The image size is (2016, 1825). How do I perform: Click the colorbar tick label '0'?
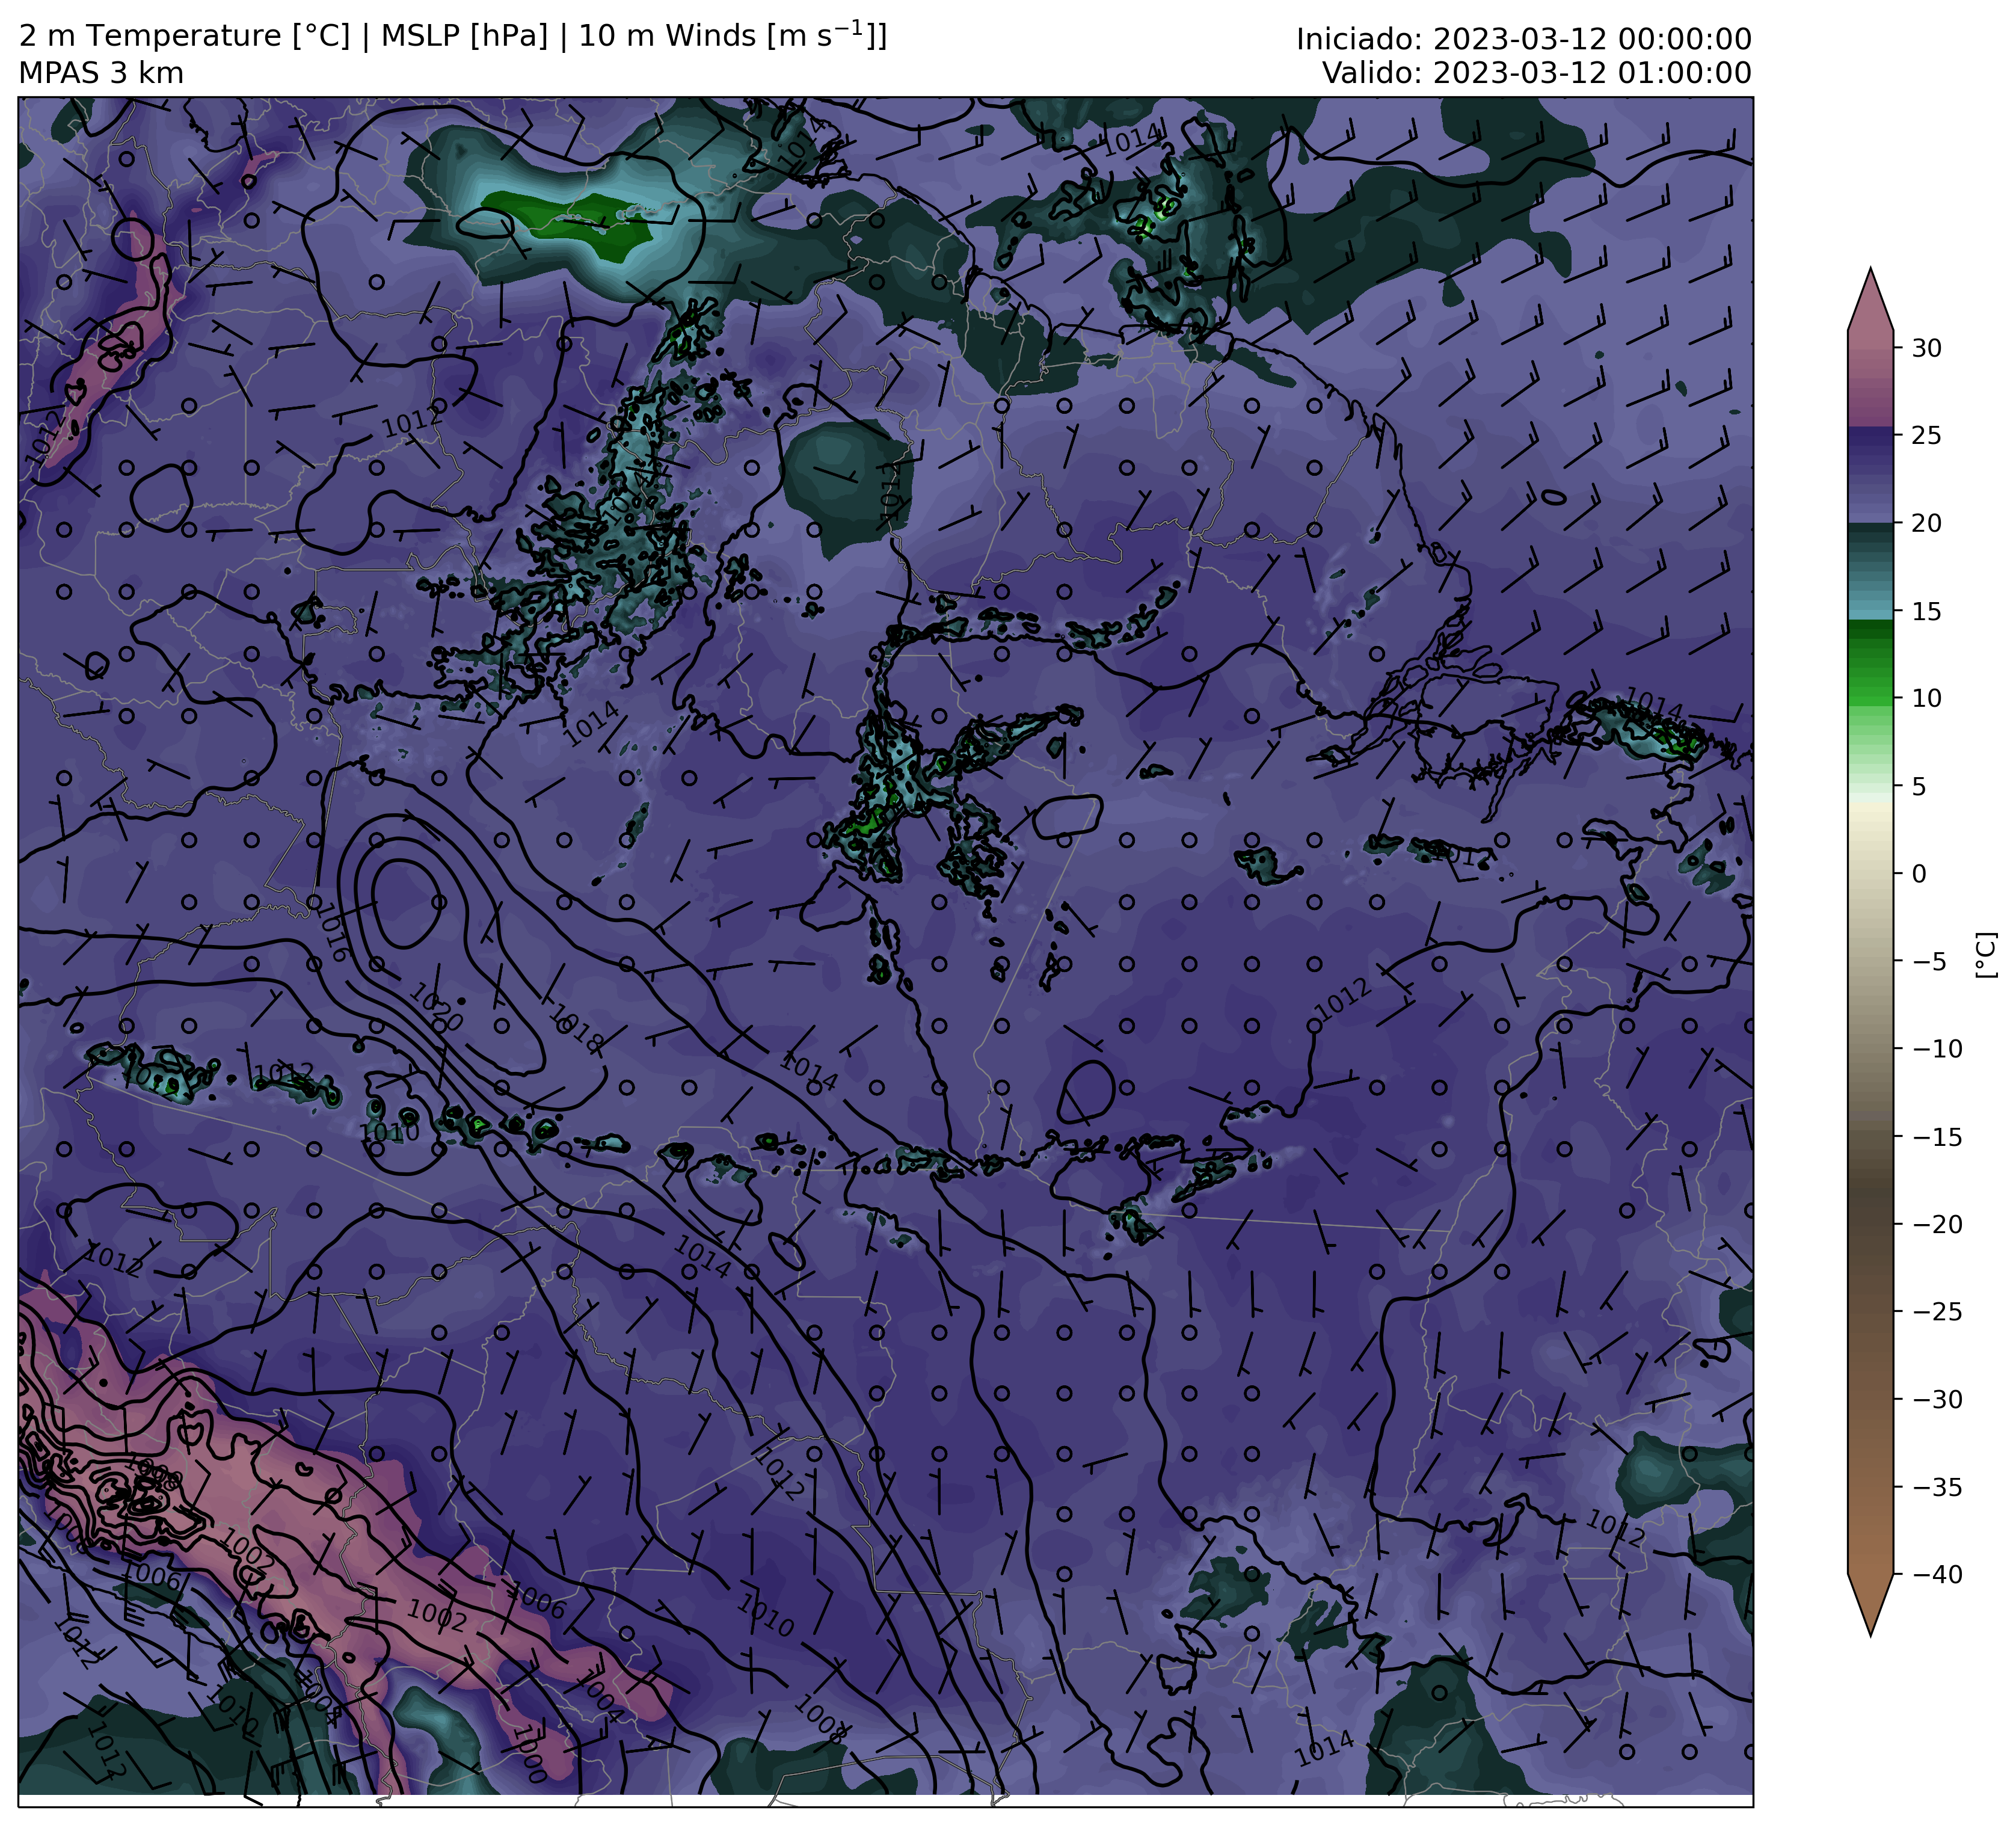[x=1919, y=874]
